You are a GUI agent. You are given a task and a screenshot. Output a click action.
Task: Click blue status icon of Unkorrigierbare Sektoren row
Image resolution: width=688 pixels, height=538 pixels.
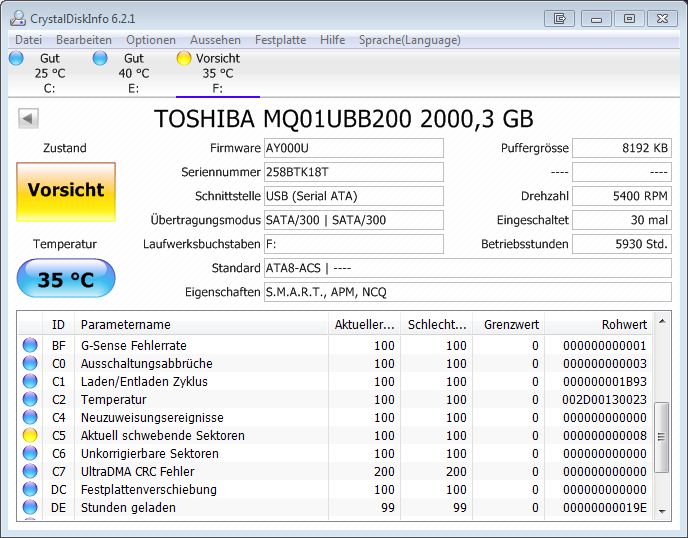pyautogui.click(x=30, y=453)
